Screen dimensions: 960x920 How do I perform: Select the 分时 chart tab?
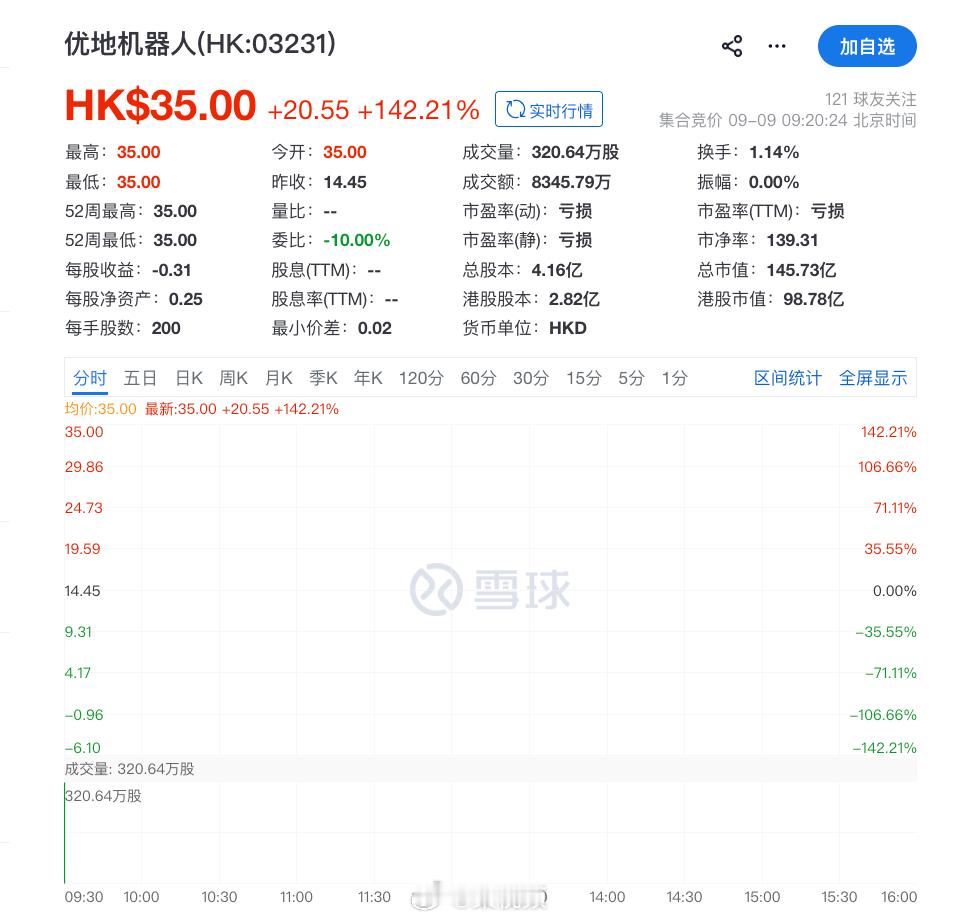pyautogui.click(x=90, y=378)
